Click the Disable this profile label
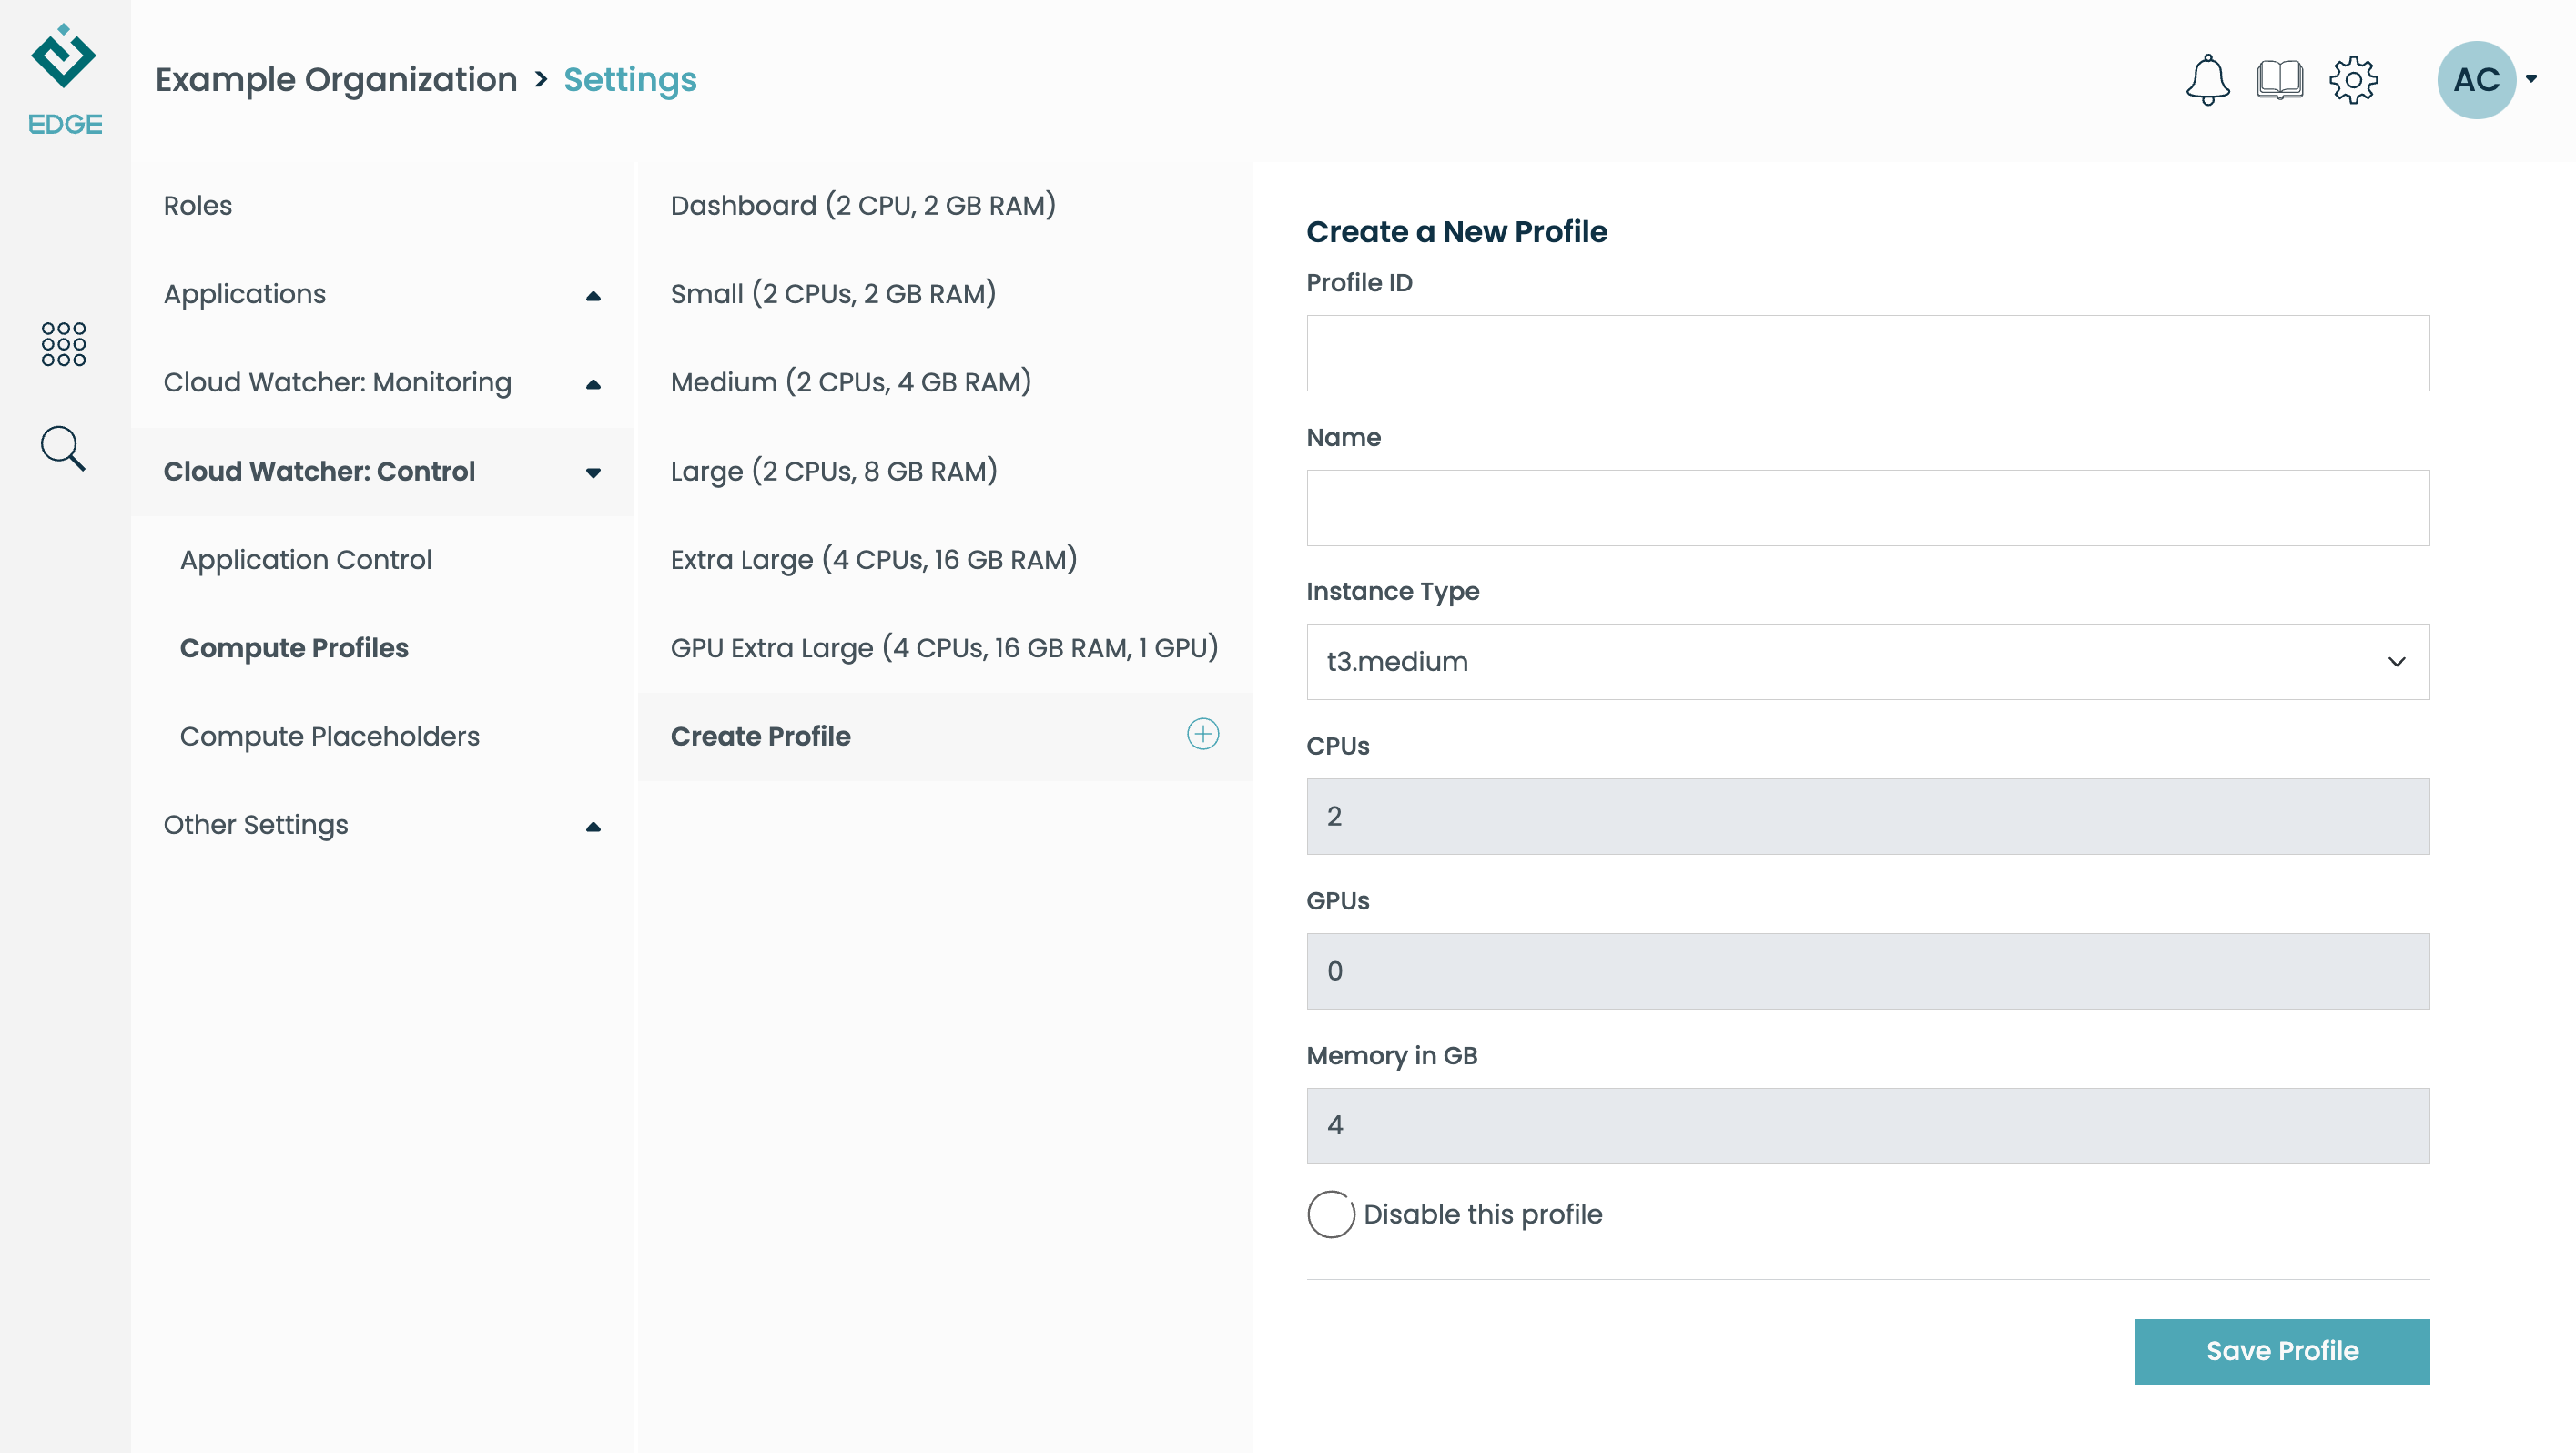Screen dimensions: 2576x1453 1482,1214
